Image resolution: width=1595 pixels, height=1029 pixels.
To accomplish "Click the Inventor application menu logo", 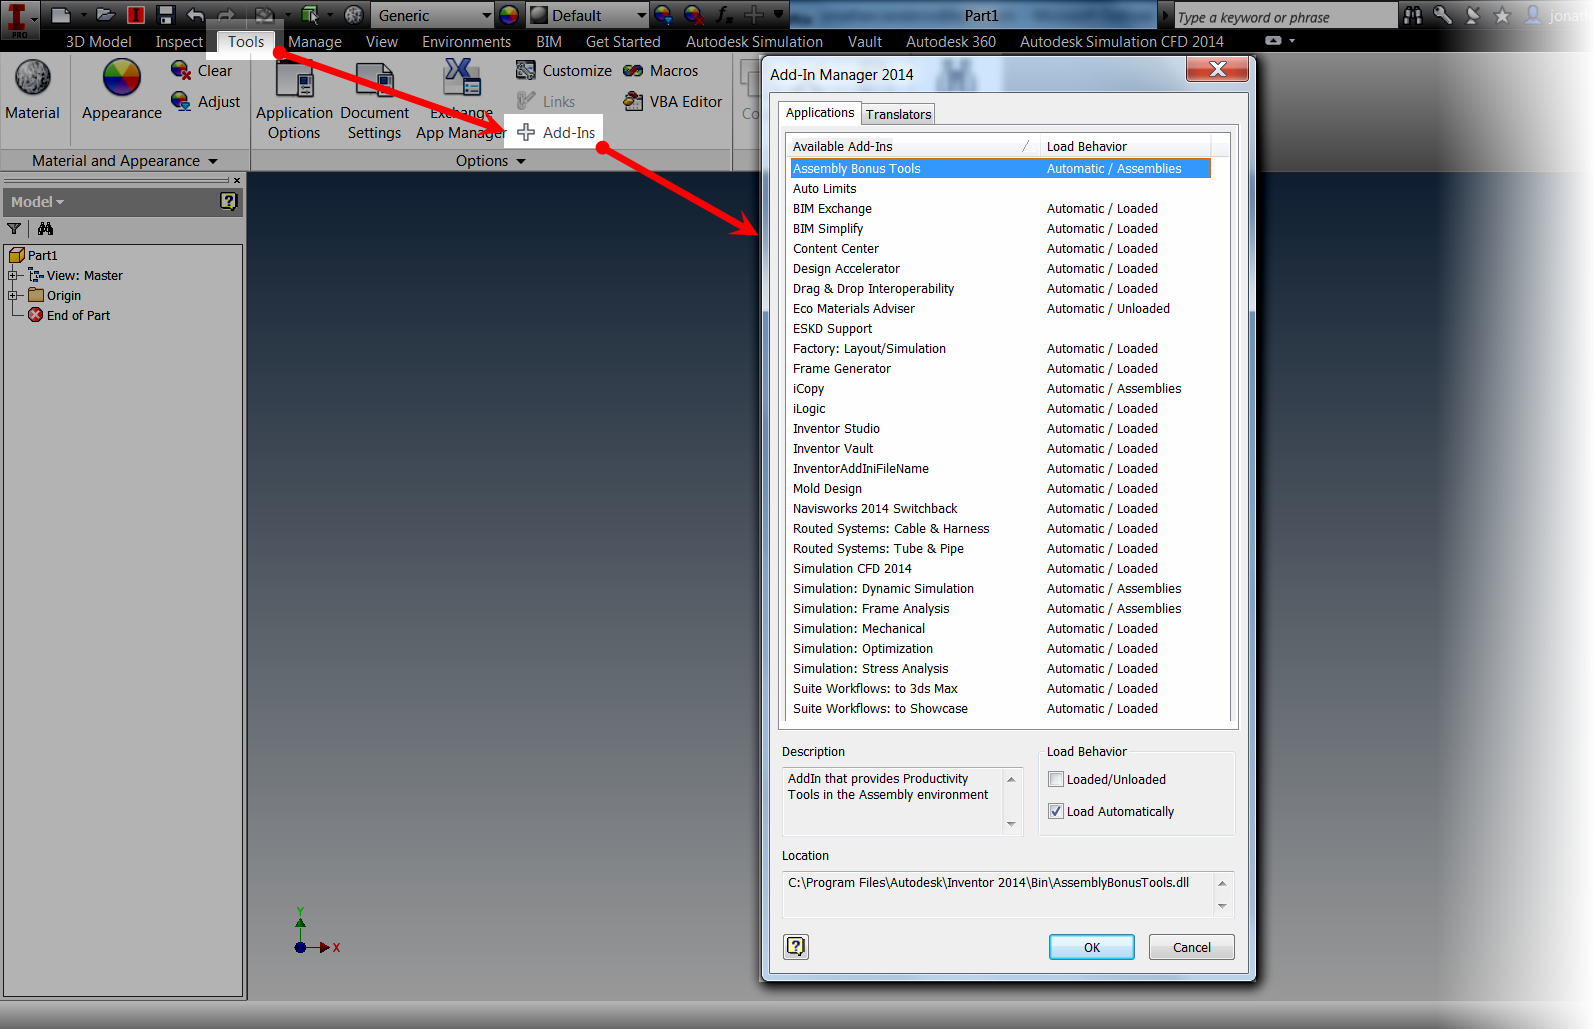I will [19, 19].
